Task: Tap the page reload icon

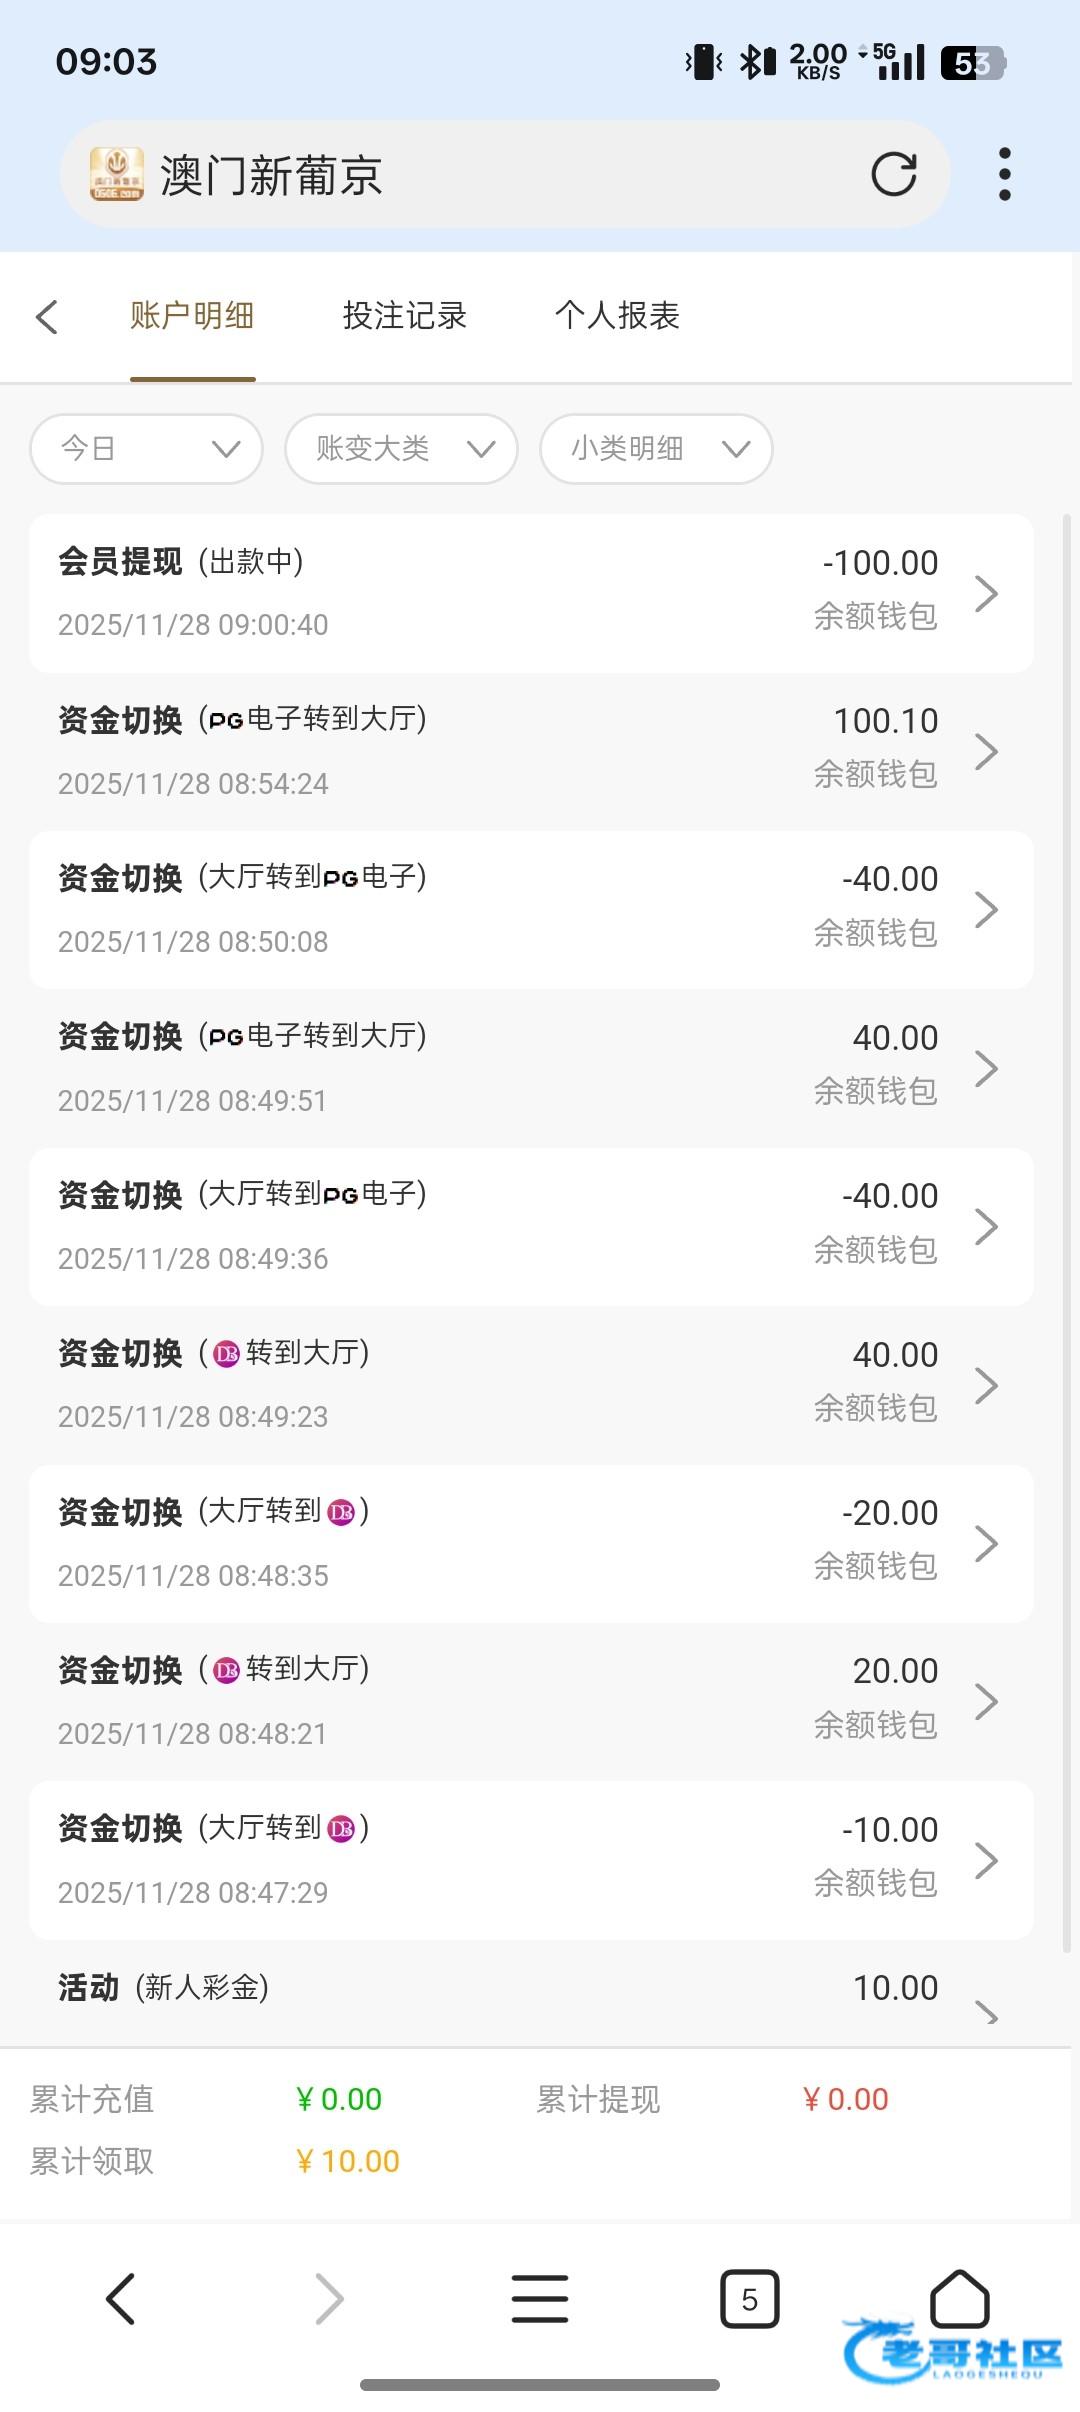Action: point(893,174)
